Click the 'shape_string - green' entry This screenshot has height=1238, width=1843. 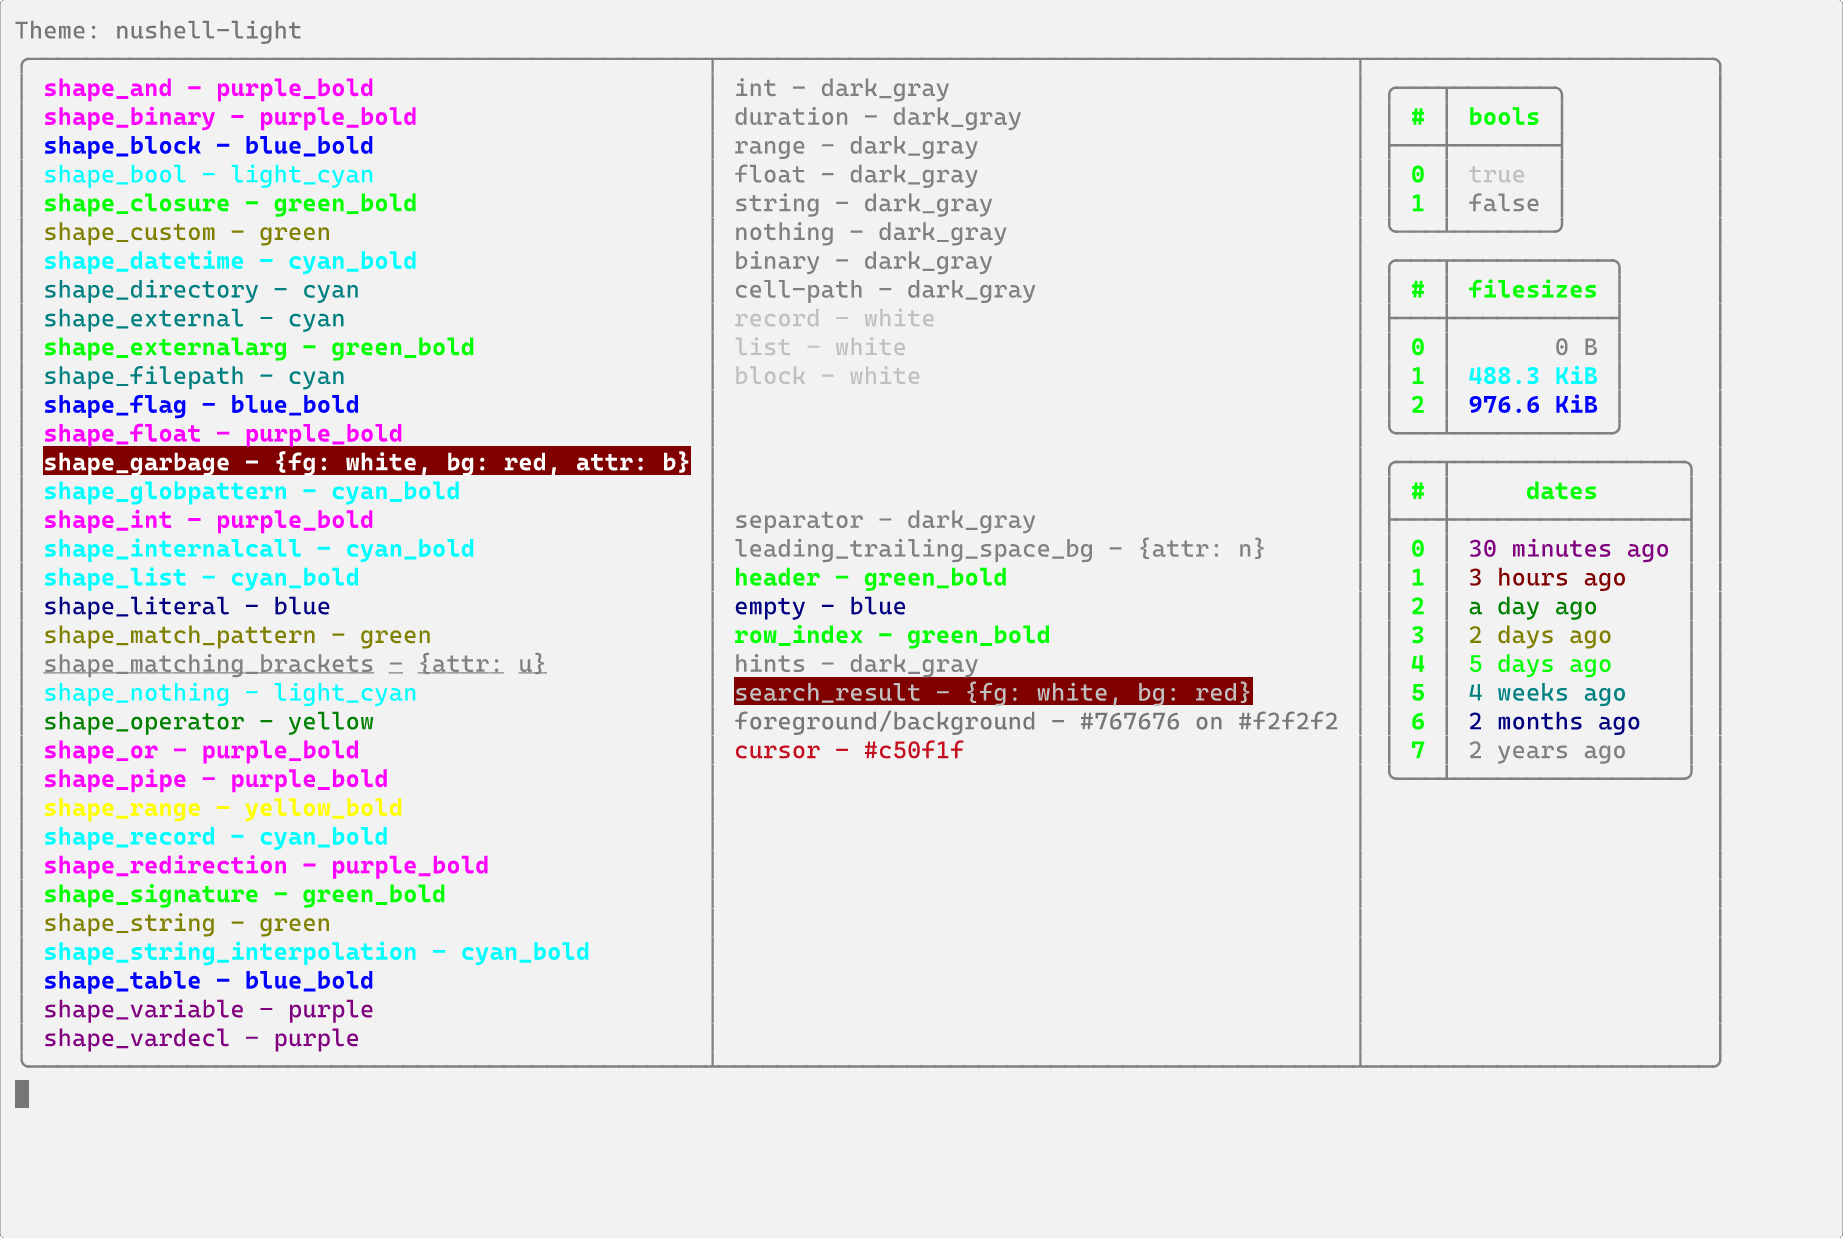coord(187,924)
